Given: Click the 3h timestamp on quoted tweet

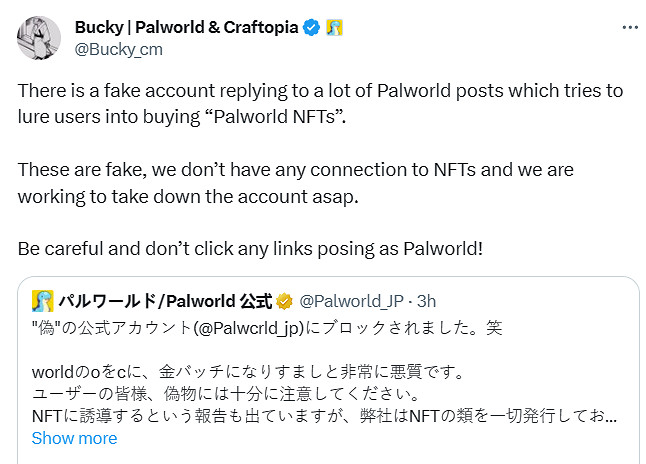Looking at the screenshot, I should coord(426,301).
